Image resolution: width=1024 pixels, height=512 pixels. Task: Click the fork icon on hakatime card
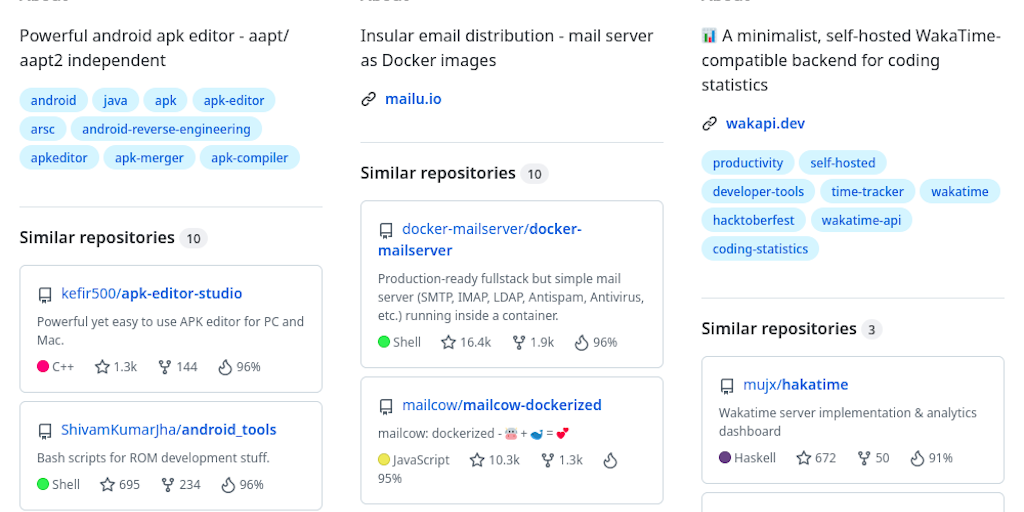tap(863, 458)
